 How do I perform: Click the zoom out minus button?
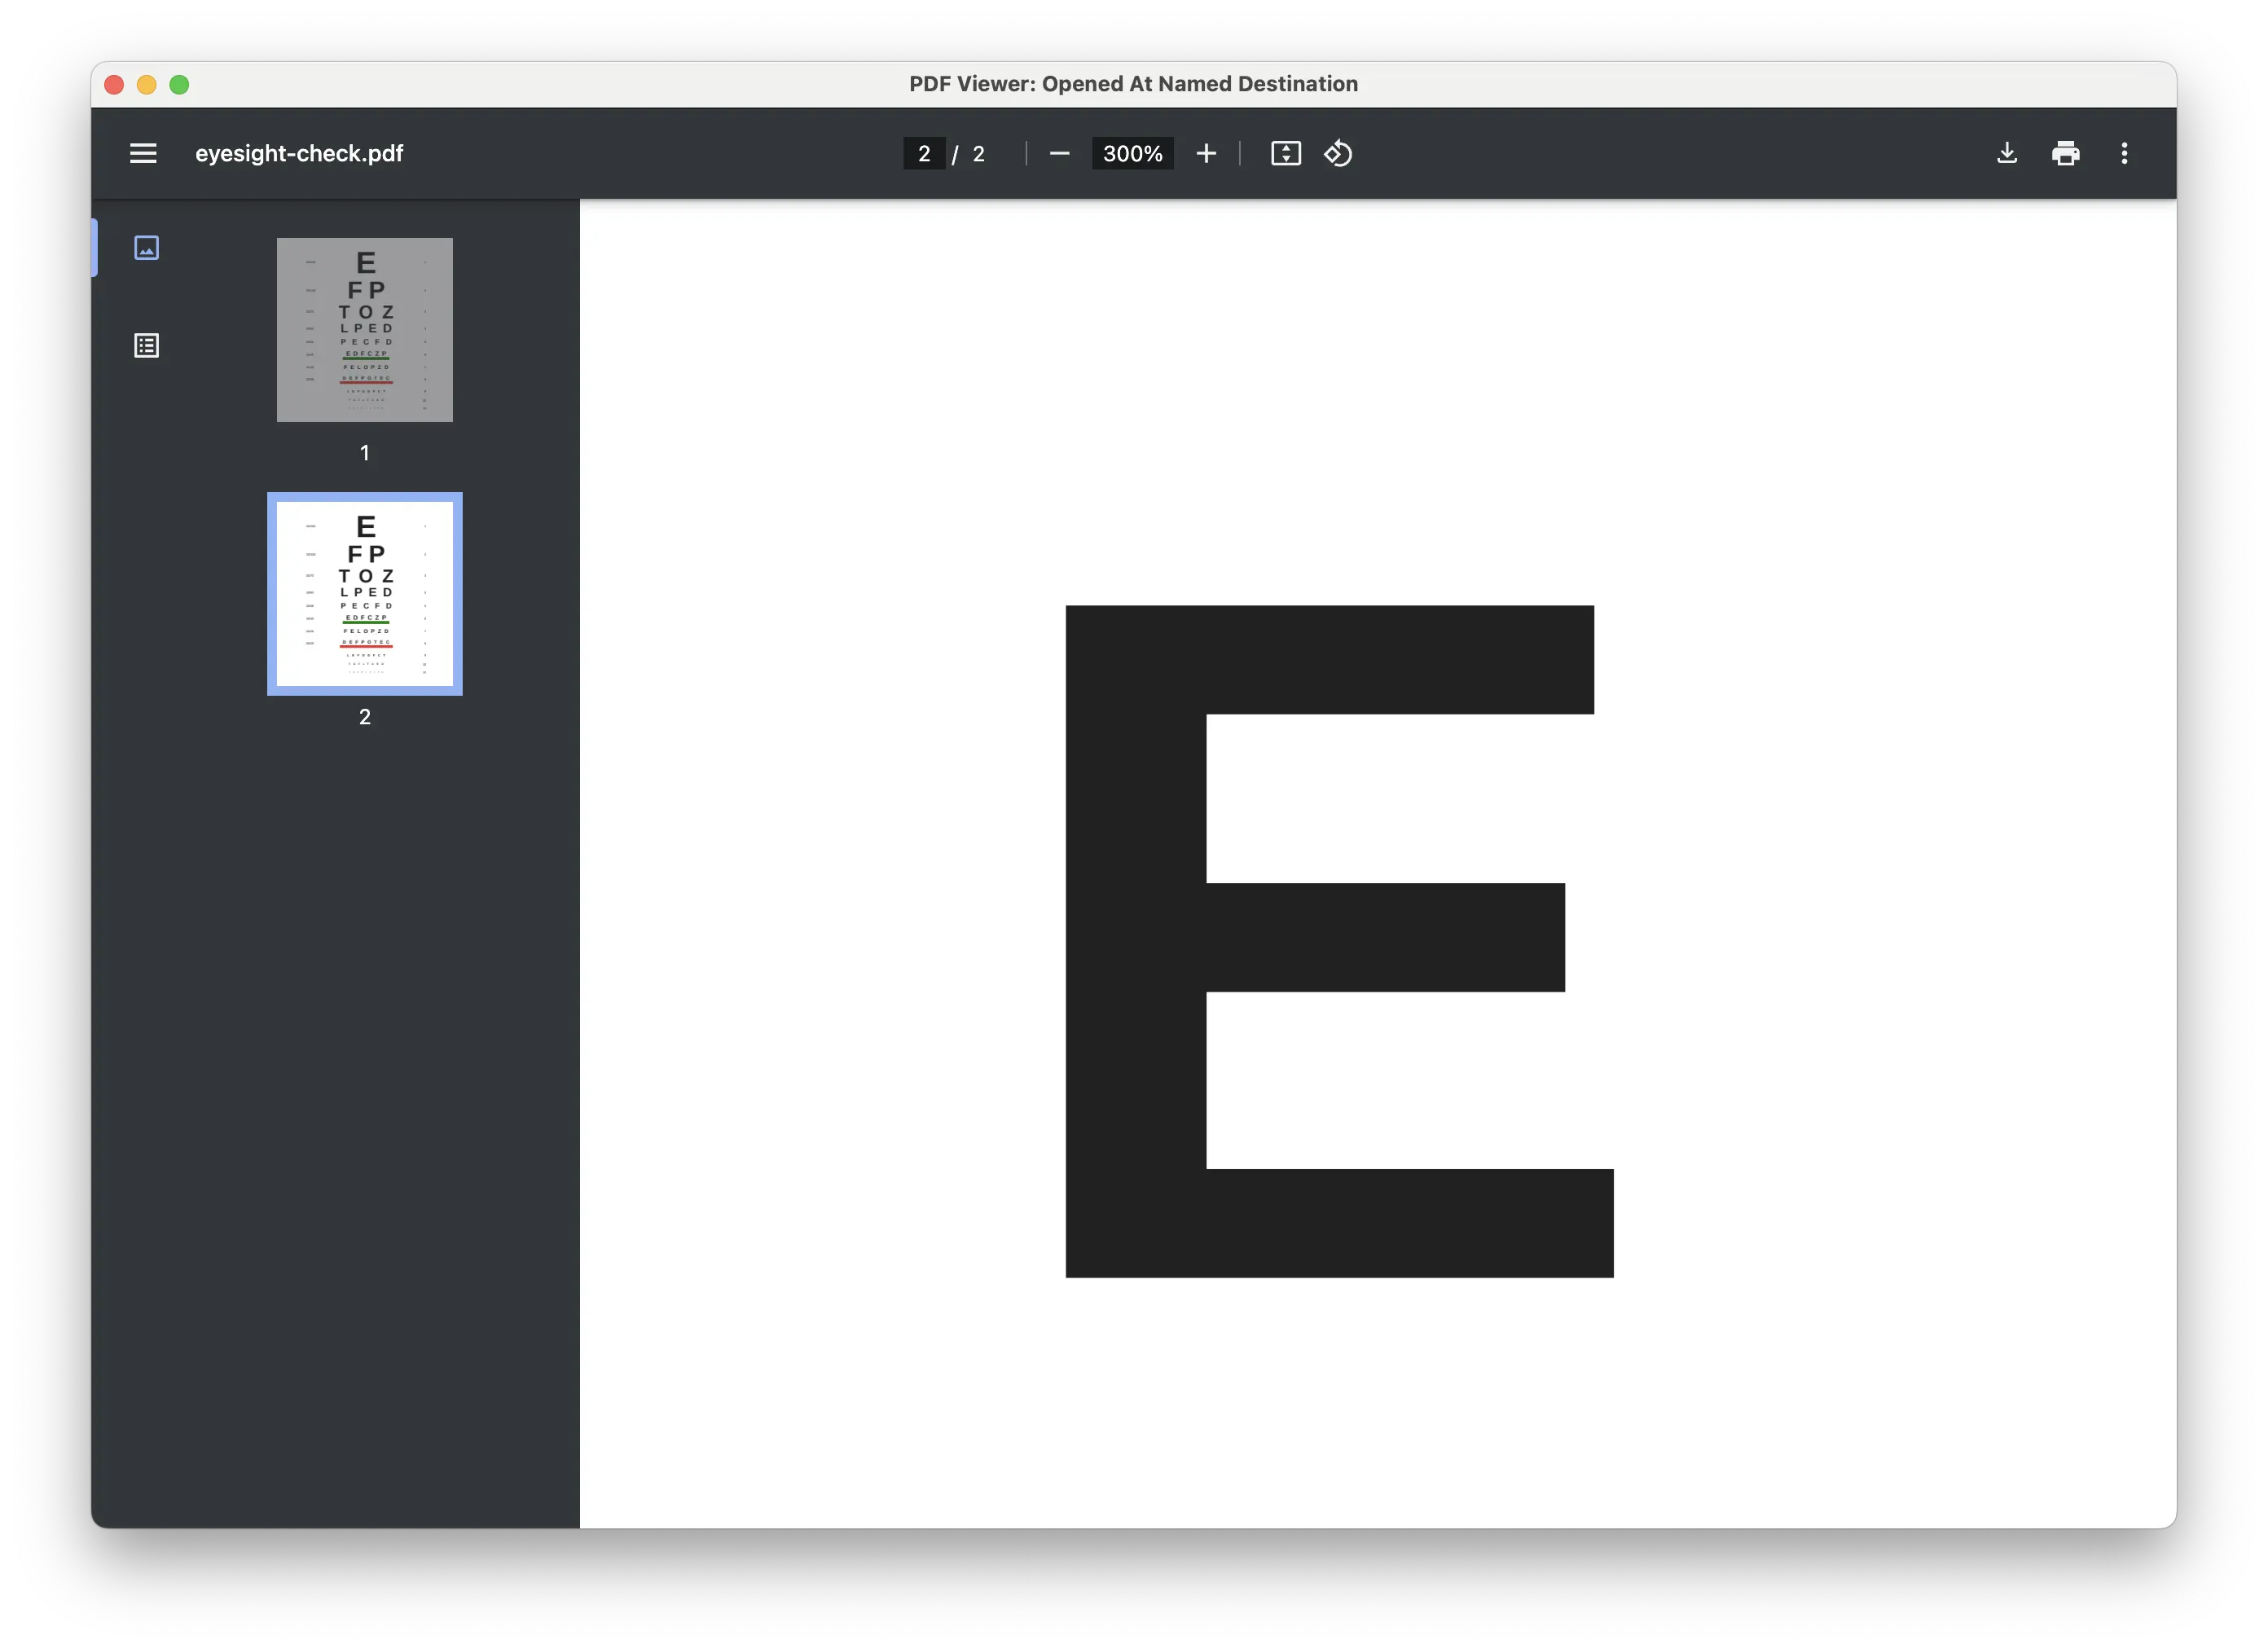(x=1060, y=153)
